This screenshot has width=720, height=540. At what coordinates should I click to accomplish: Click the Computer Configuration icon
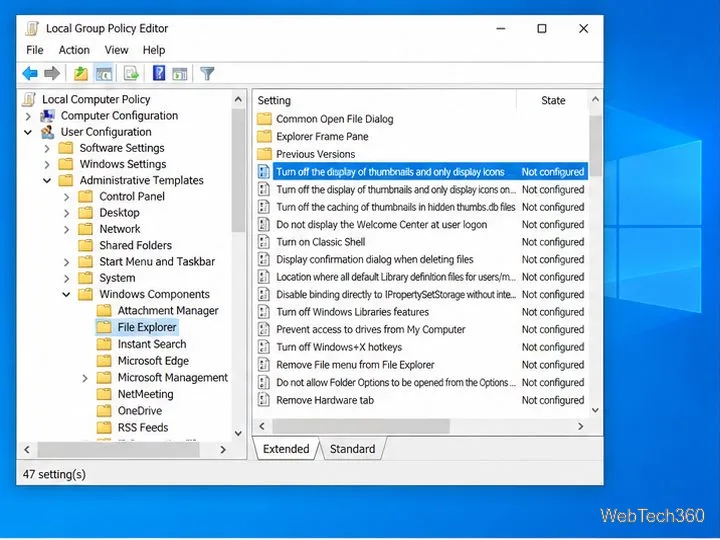point(47,116)
